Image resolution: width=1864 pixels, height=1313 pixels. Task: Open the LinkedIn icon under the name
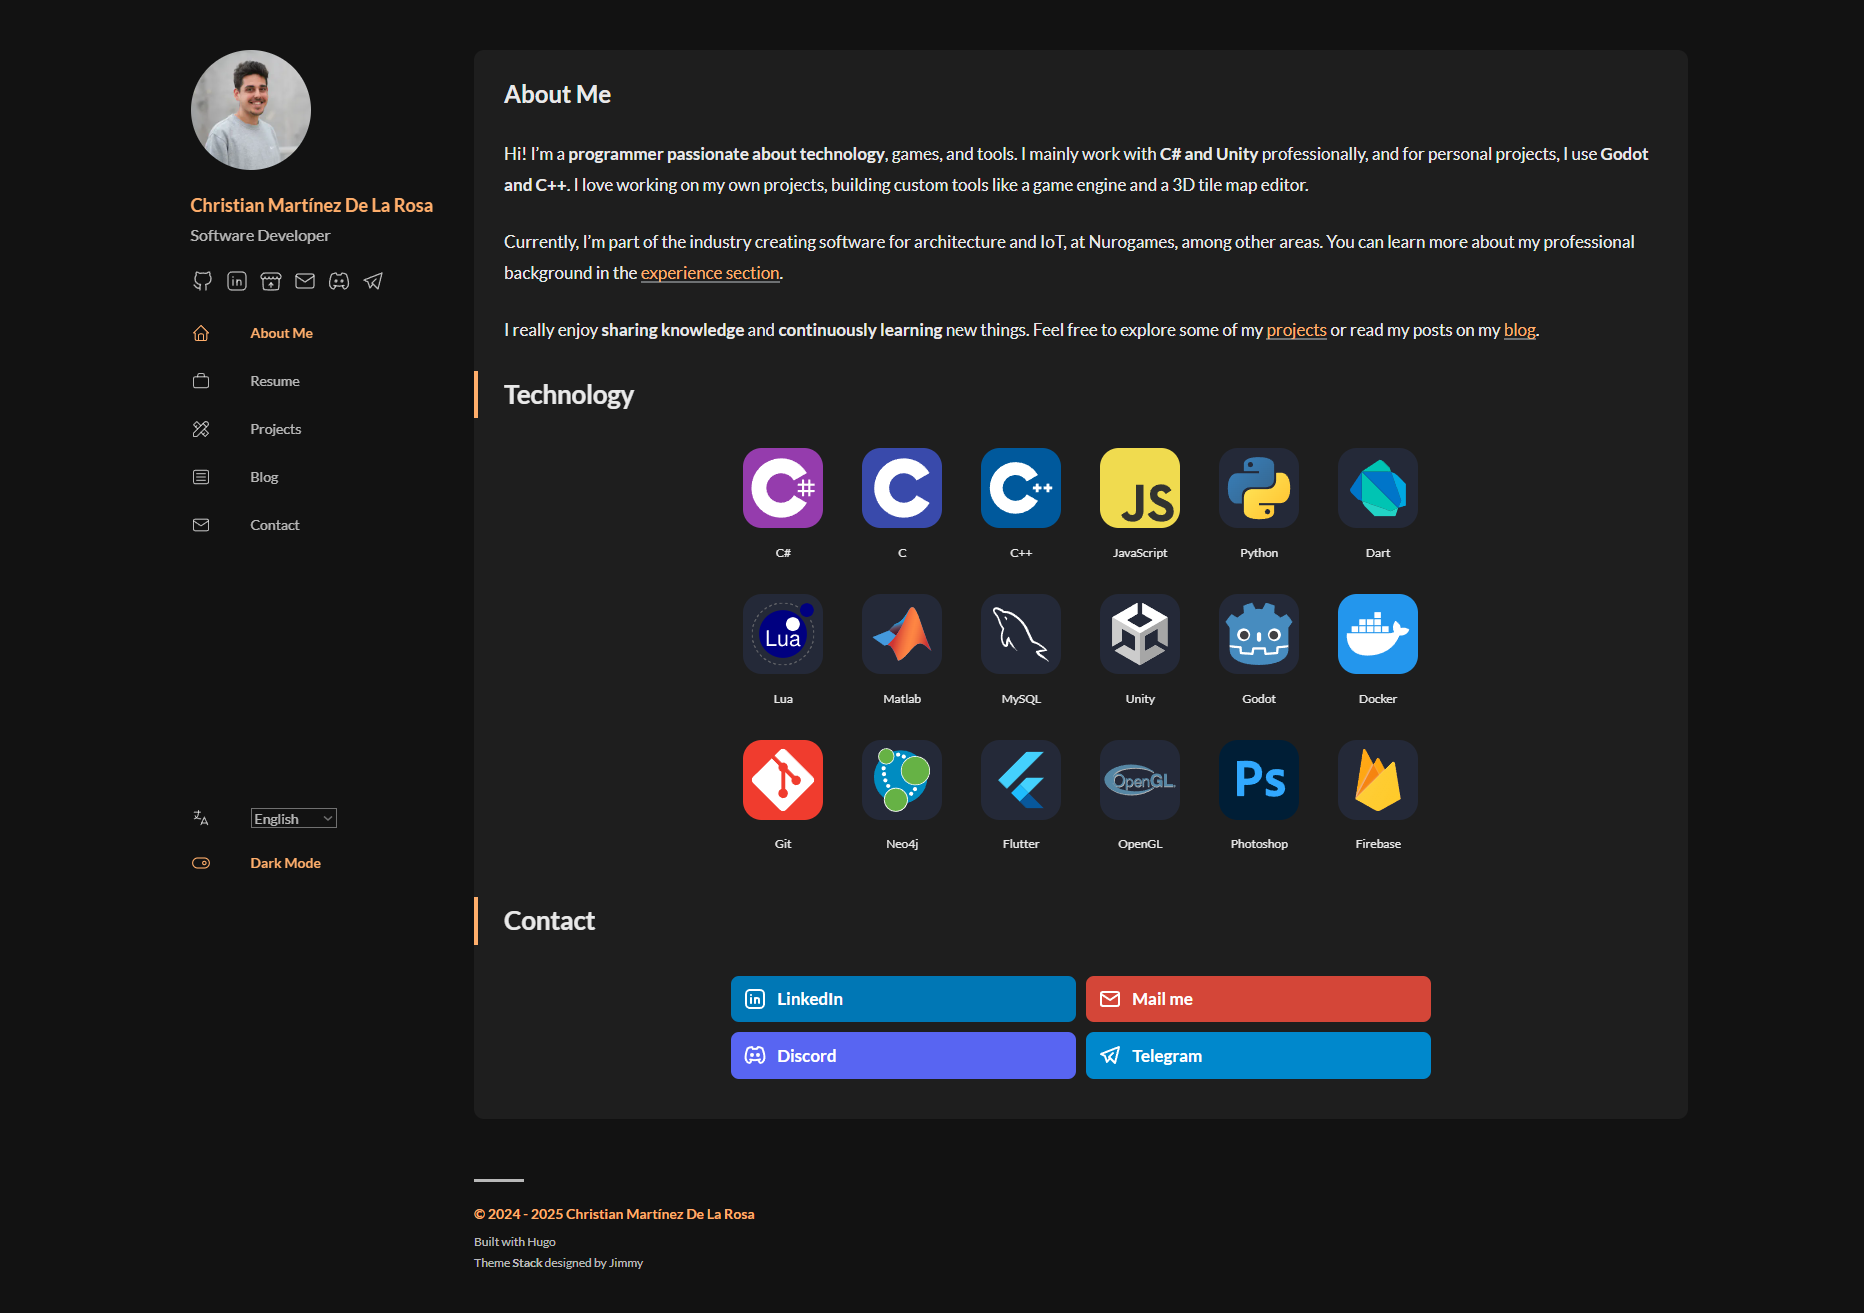pyautogui.click(x=237, y=281)
